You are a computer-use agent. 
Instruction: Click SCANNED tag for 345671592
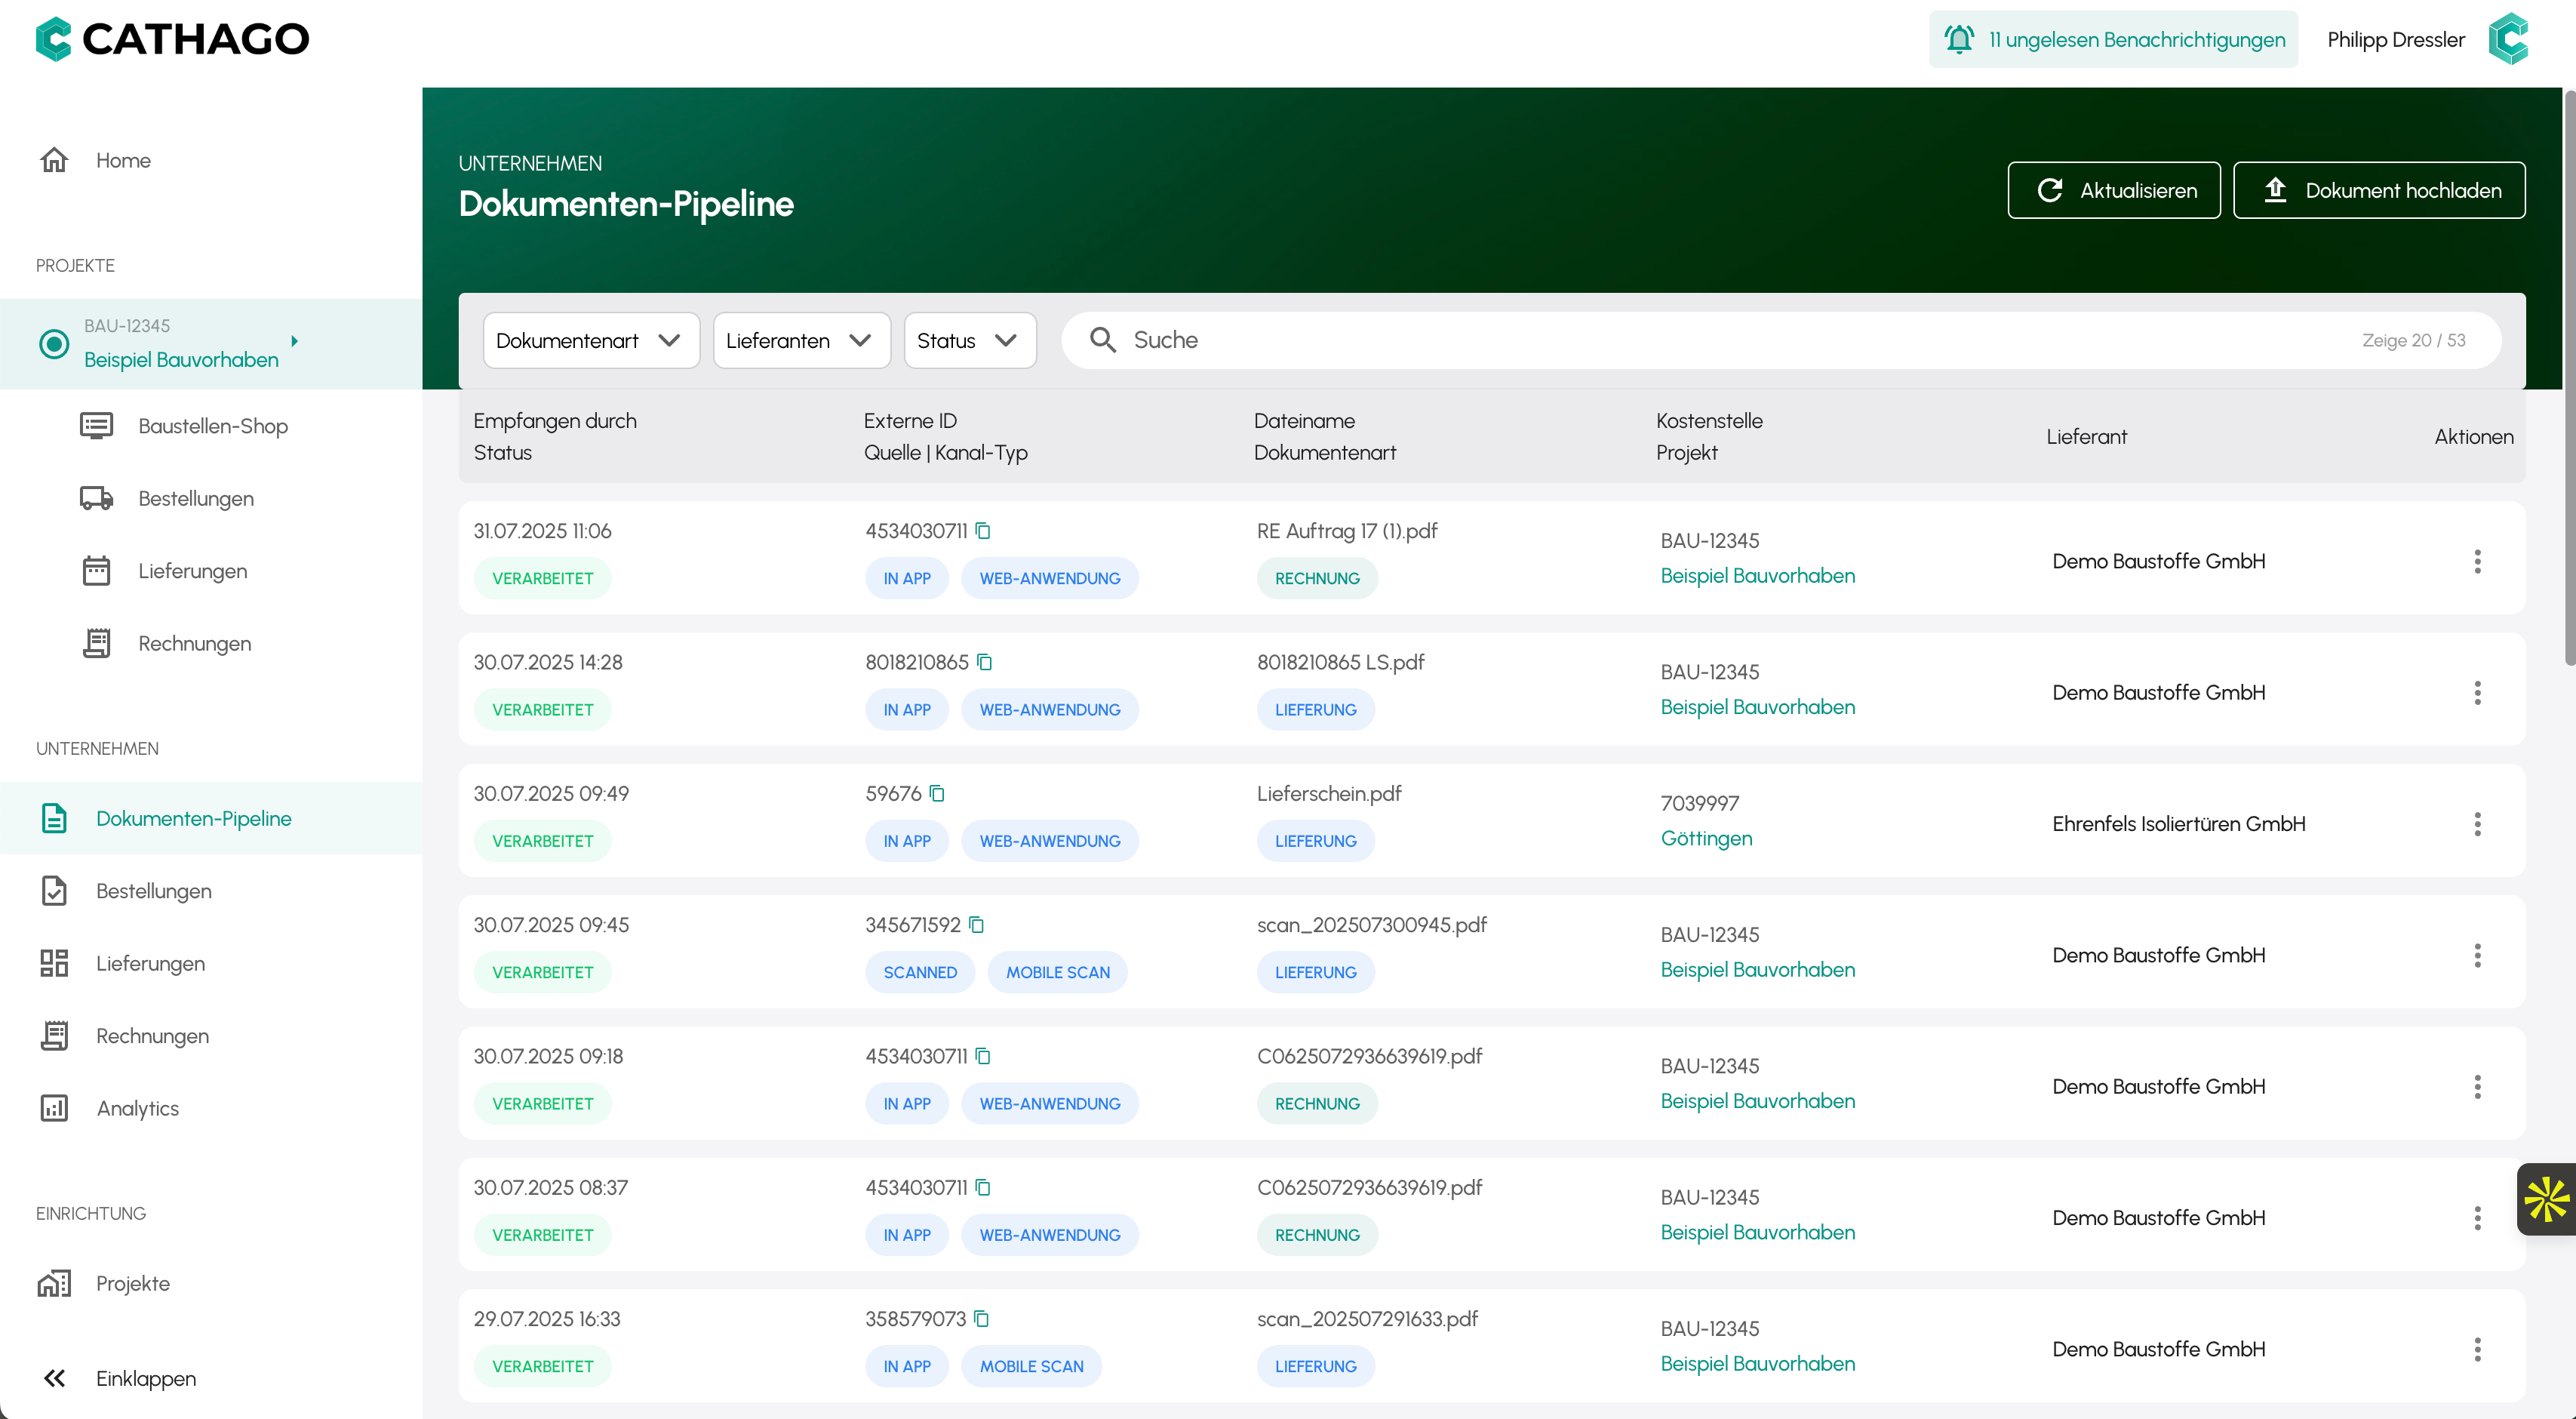tap(919, 972)
